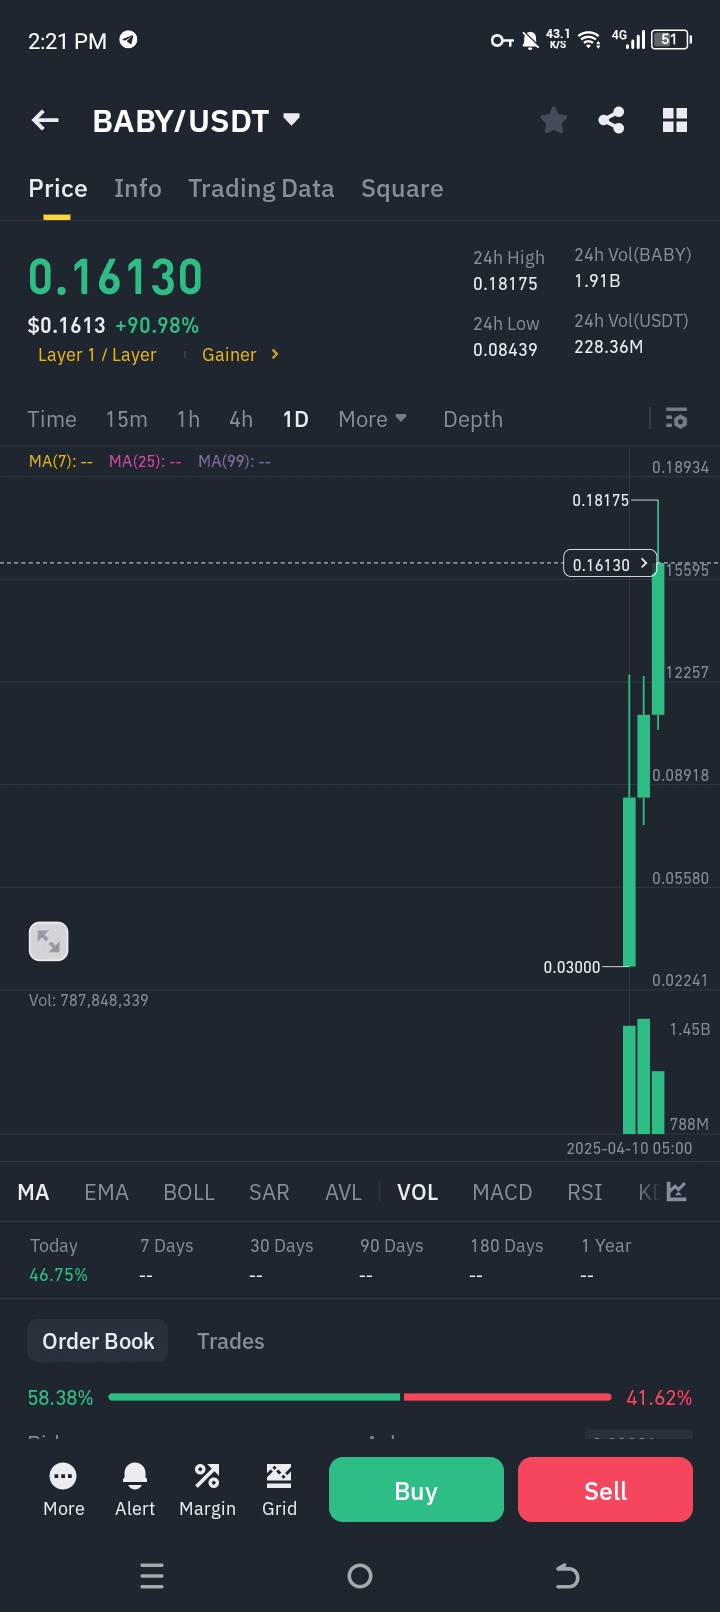
Task: Expand the More timeframes dropdown
Action: 372,419
